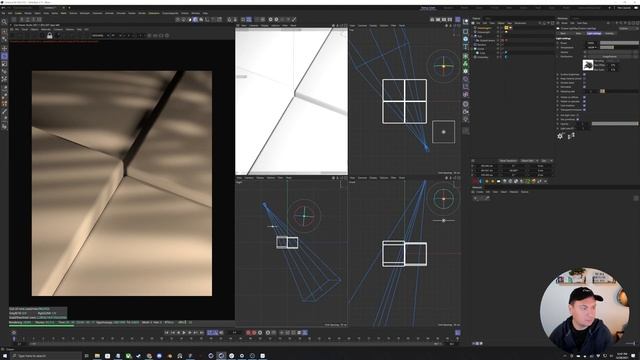The image size is (640, 360).
Task: Click the Power value input field
Action: click(x=591, y=43)
